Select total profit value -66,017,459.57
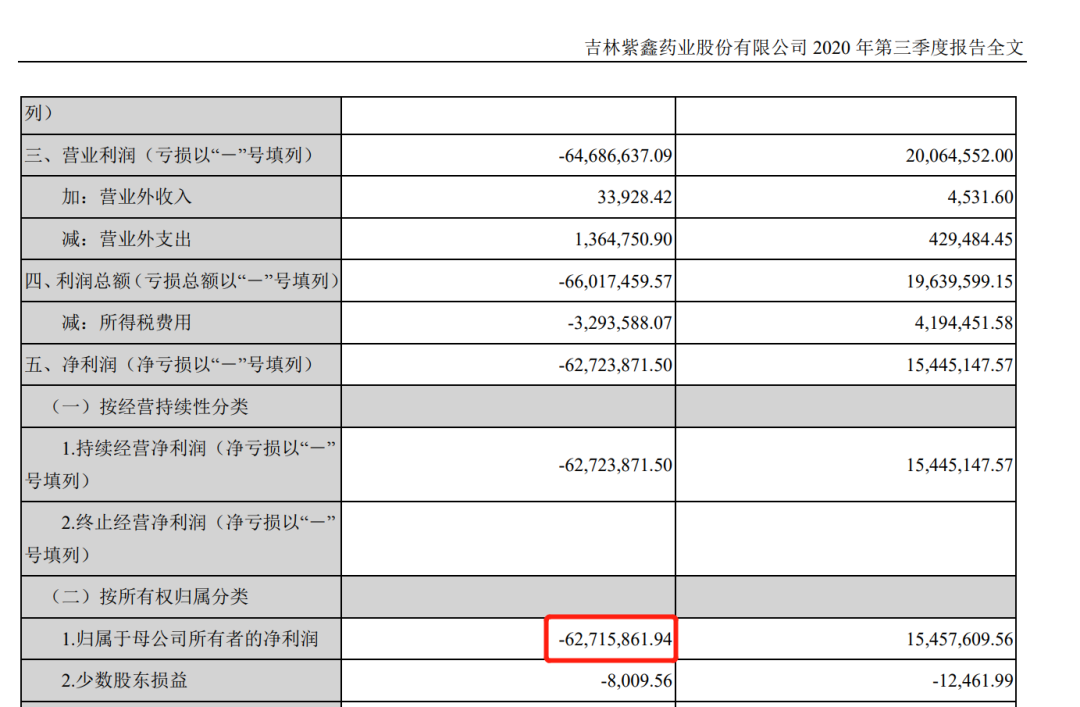This screenshot has height=707, width=1080. (x=615, y=282)
